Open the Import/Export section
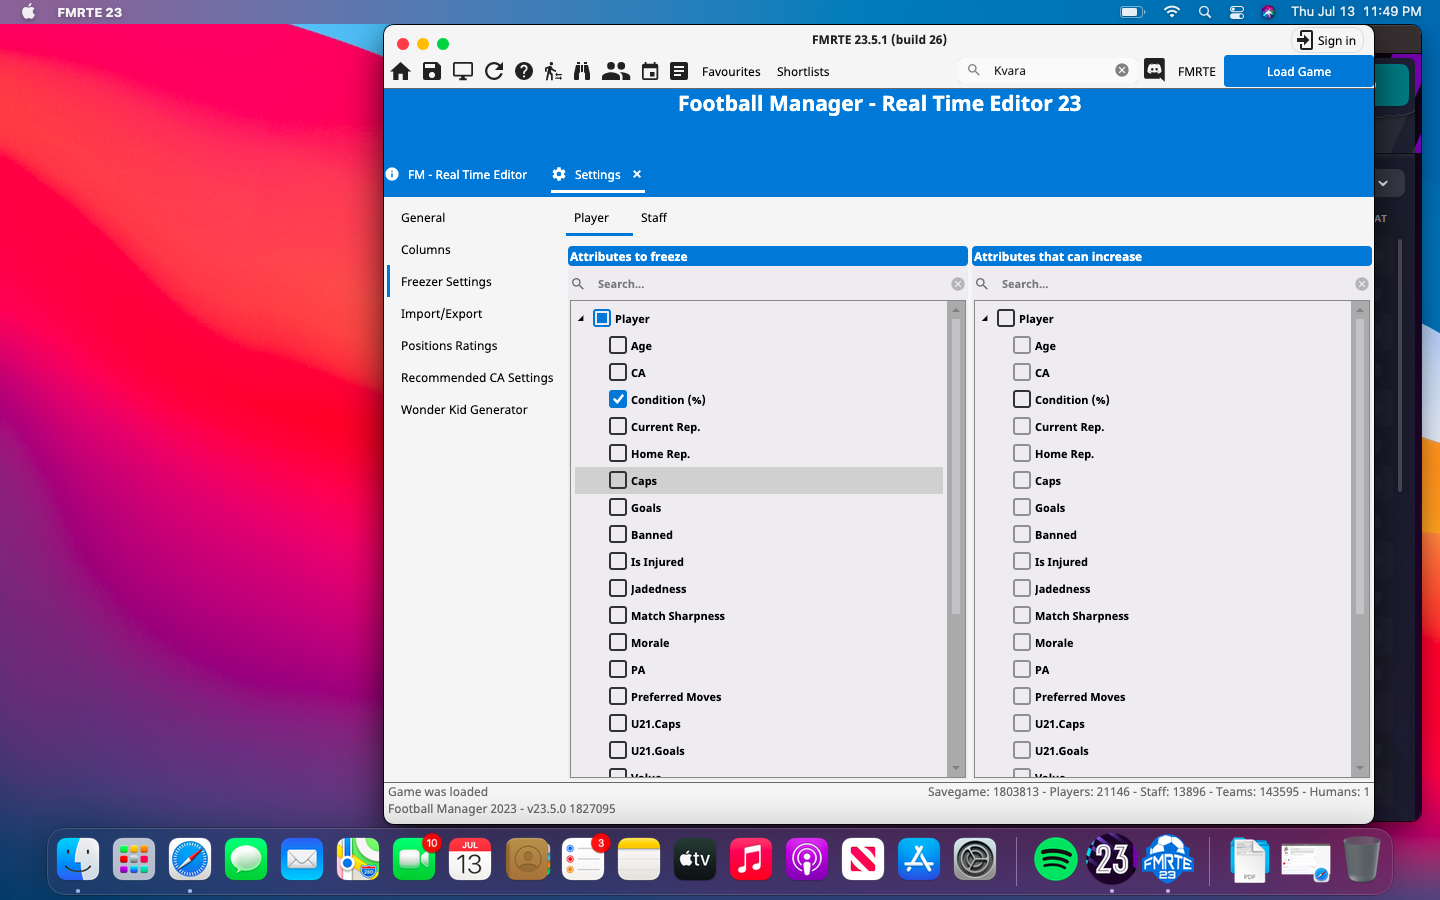 441,314
